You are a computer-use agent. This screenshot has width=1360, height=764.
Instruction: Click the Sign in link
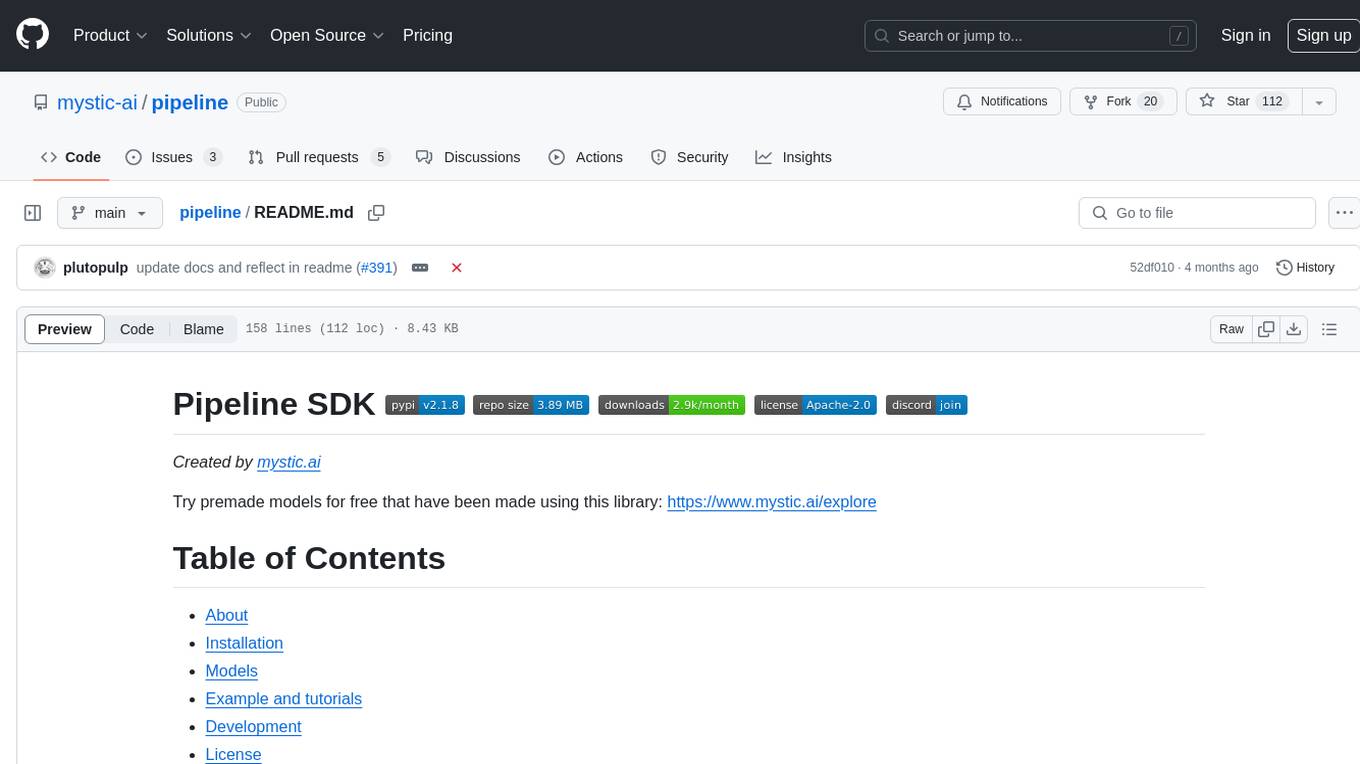click(1245, 35)
